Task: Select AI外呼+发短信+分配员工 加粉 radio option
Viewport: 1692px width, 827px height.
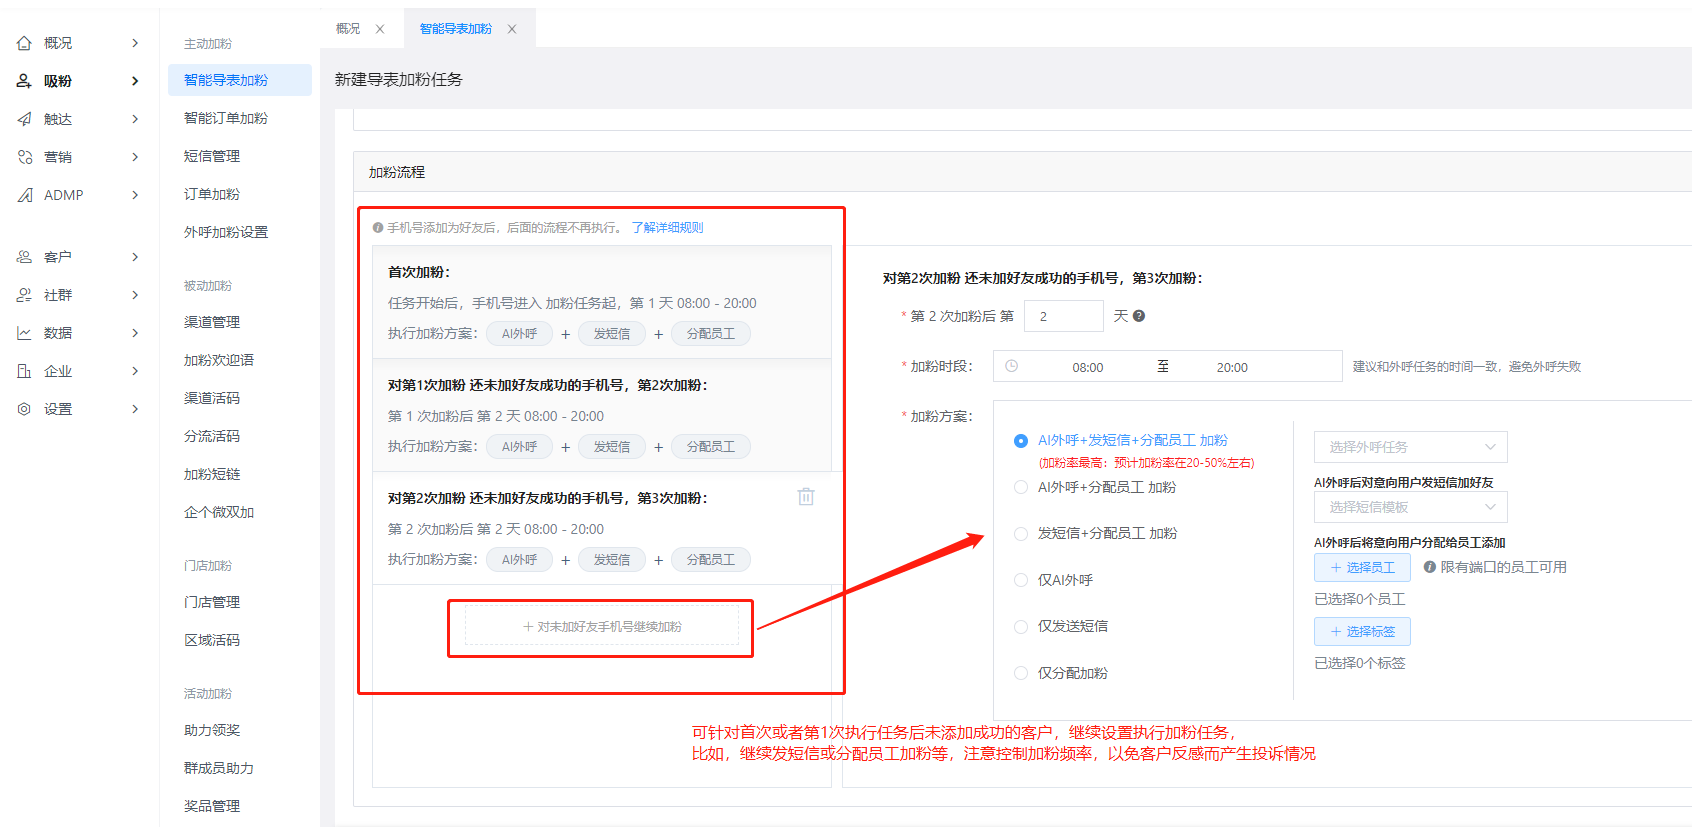Action: (1021, 441)
